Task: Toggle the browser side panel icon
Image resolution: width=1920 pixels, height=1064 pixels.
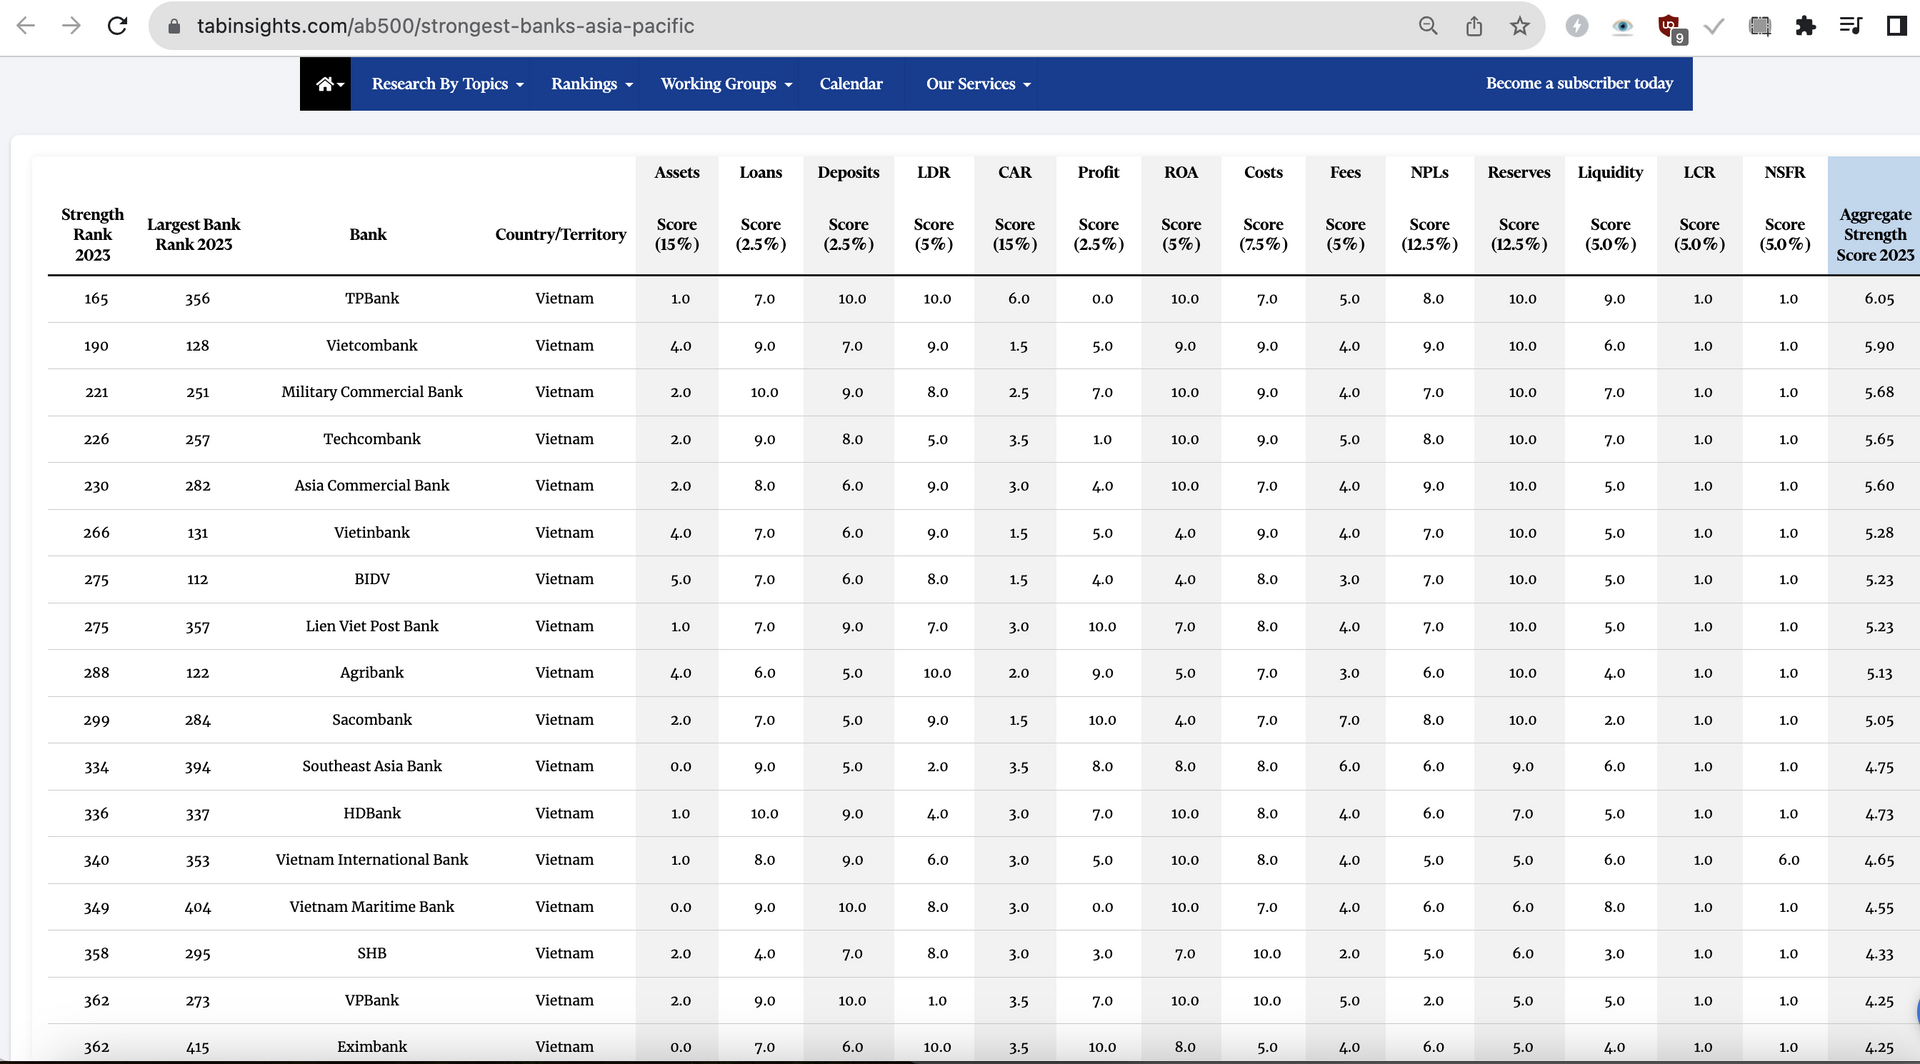Action: point(1897,26)
